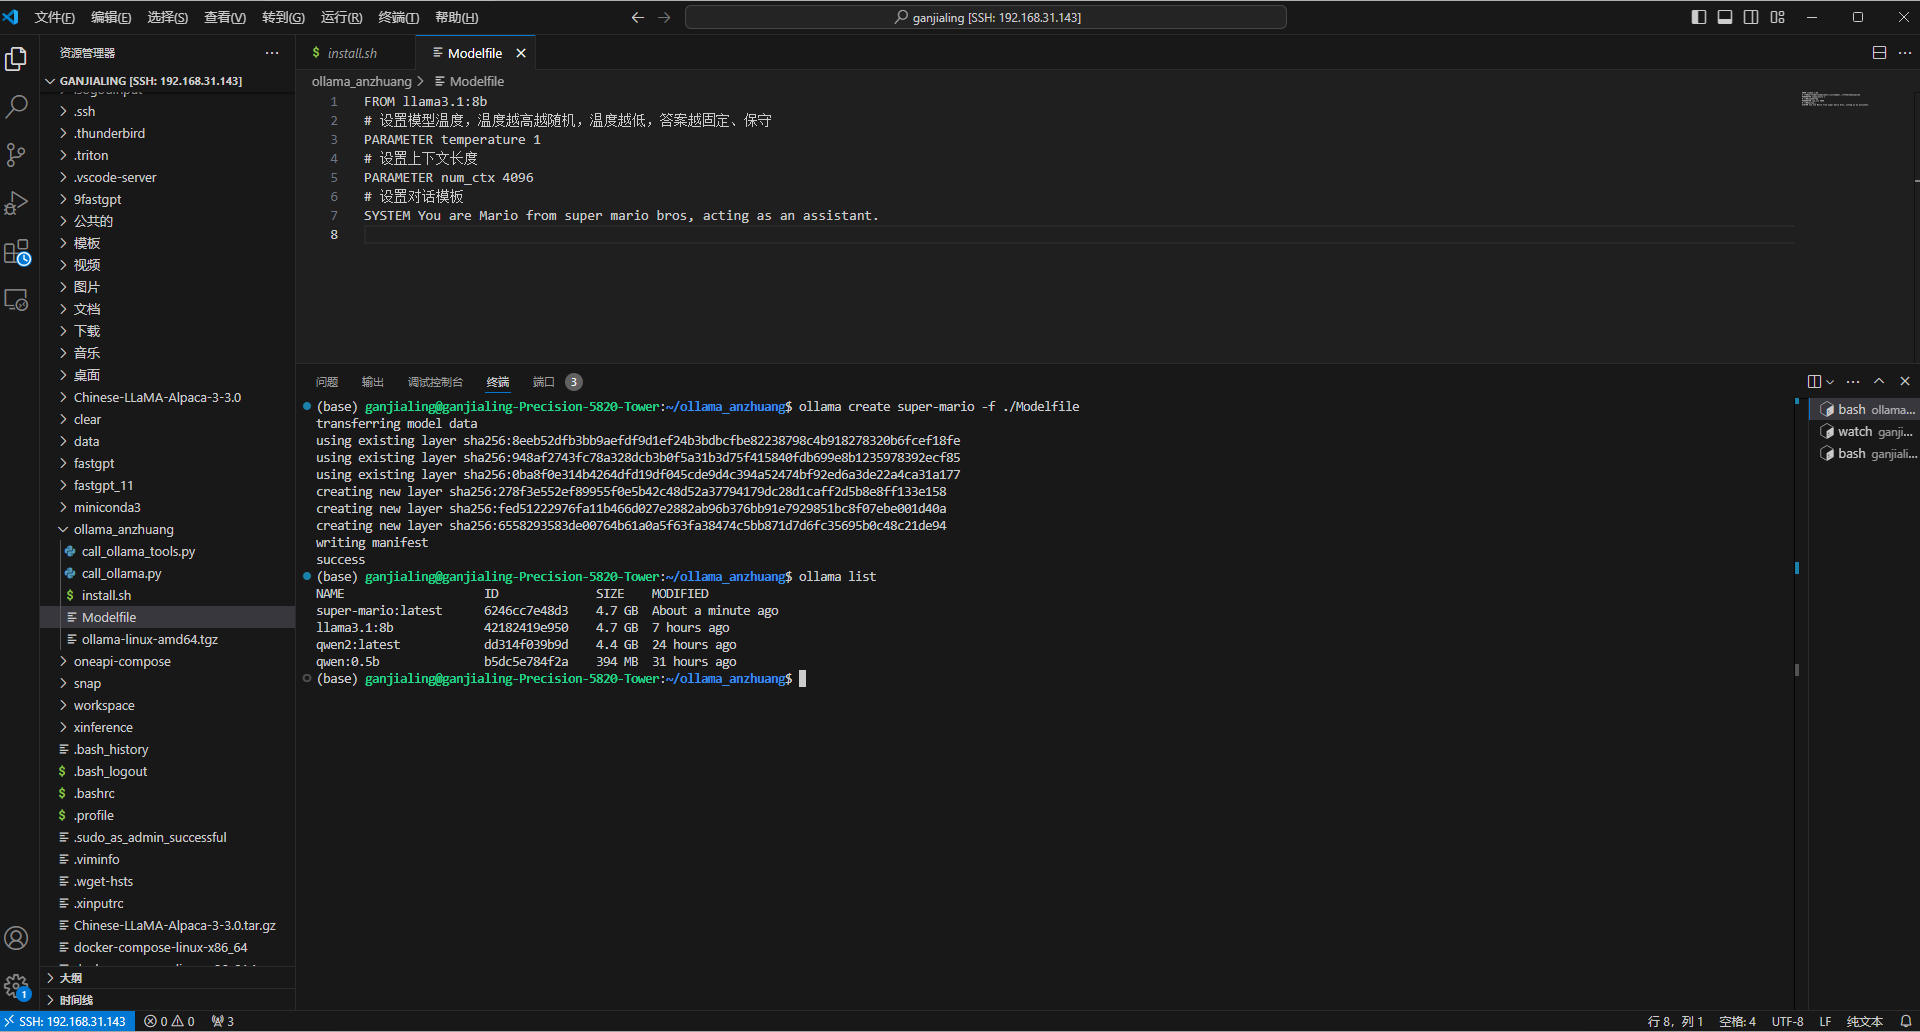This screenshot has width=1920, height=1032.
Task: Open the Remote Explorer icon
Action: tap(16, 300)
